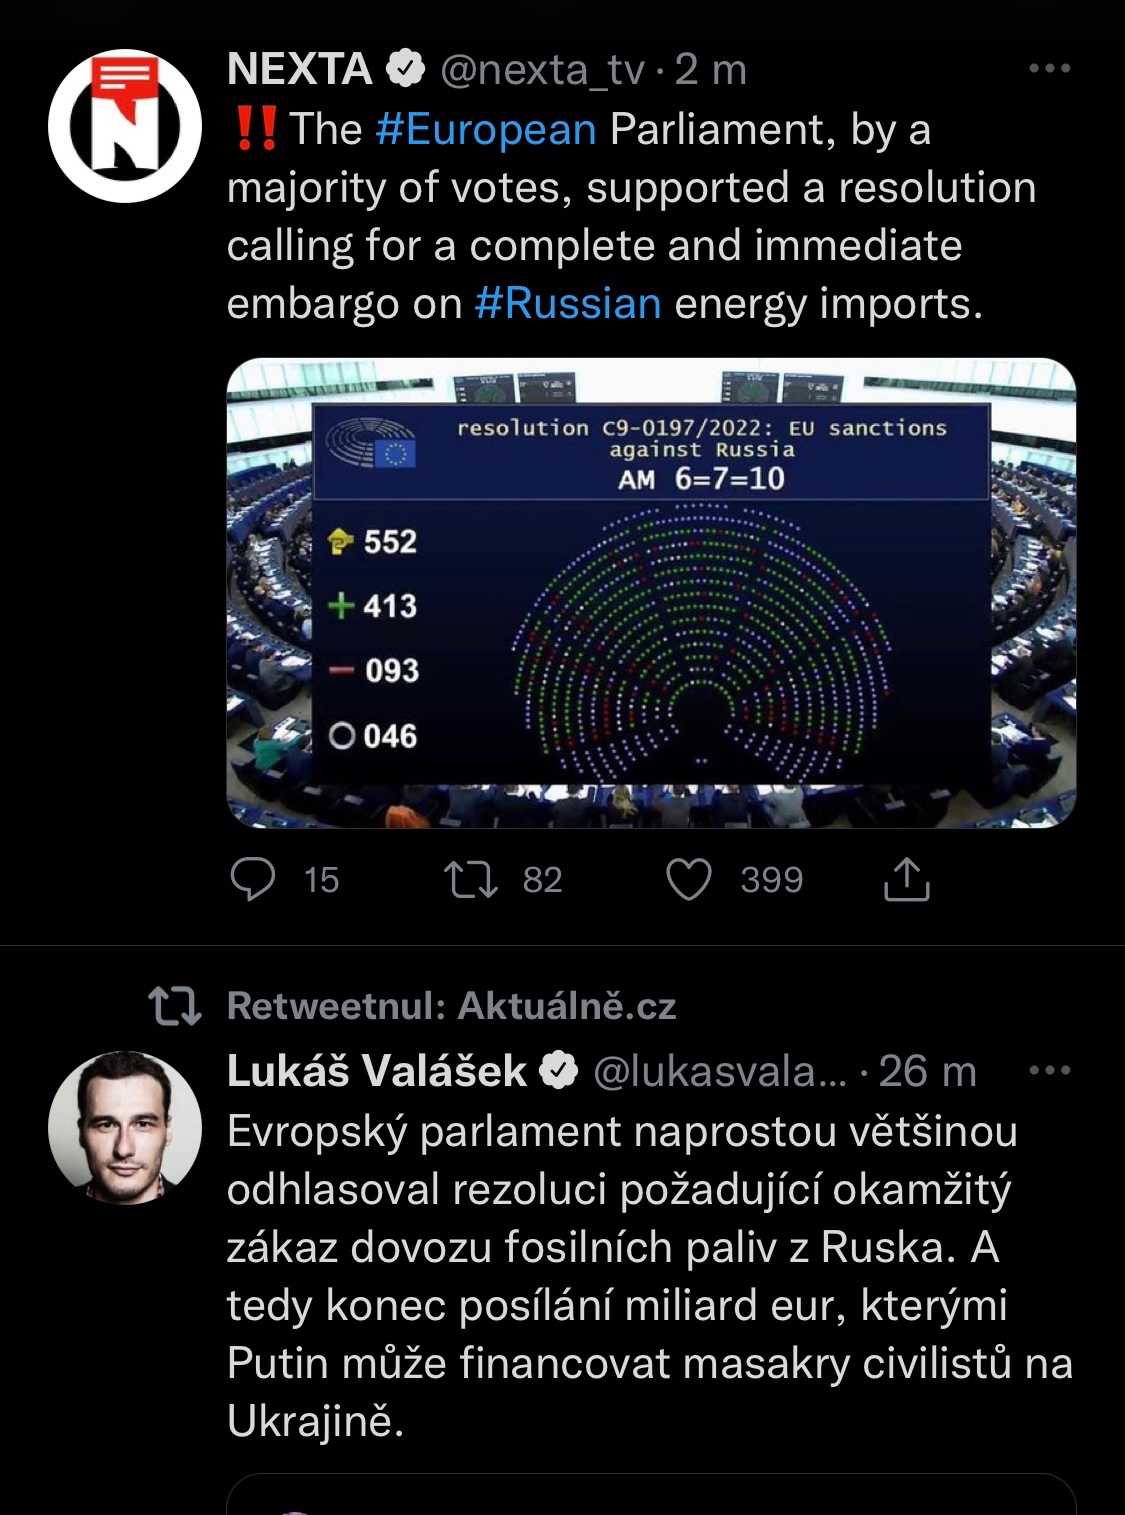Open Lukáš Valášek profile photo
1125x1515 pixels.
click(x=125, y=1127)
